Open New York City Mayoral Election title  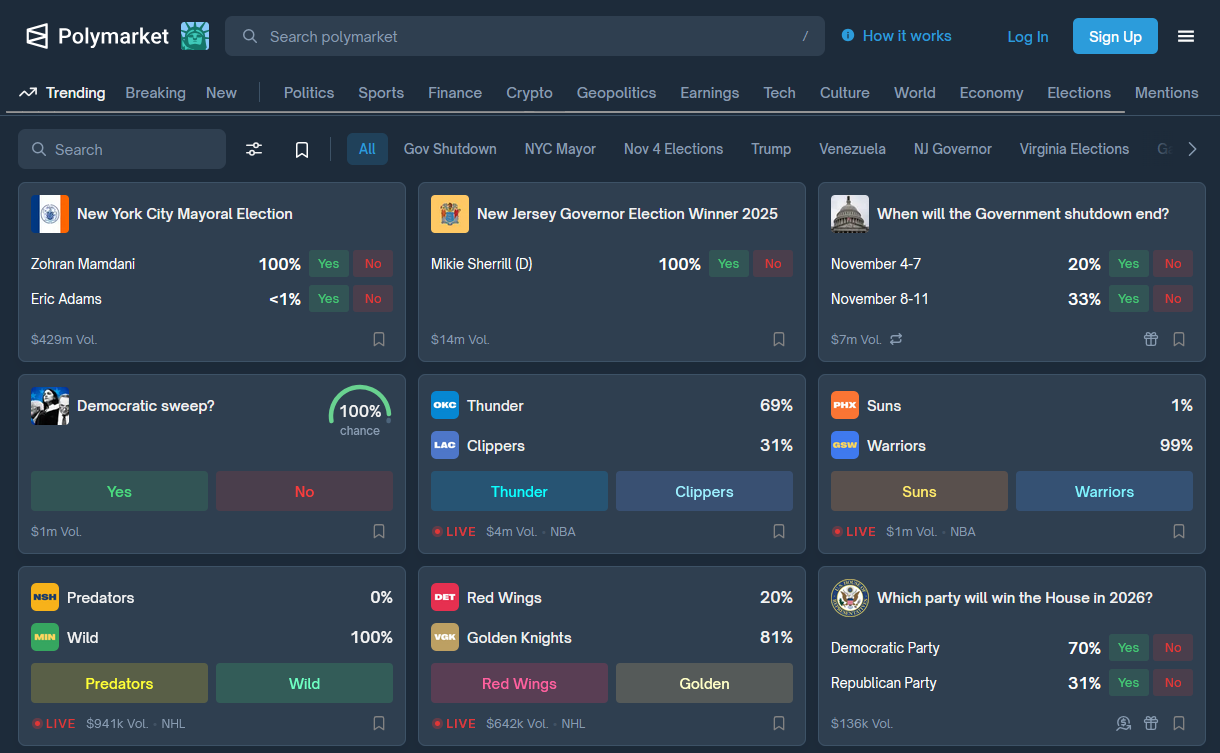click(x=185, y=214)
